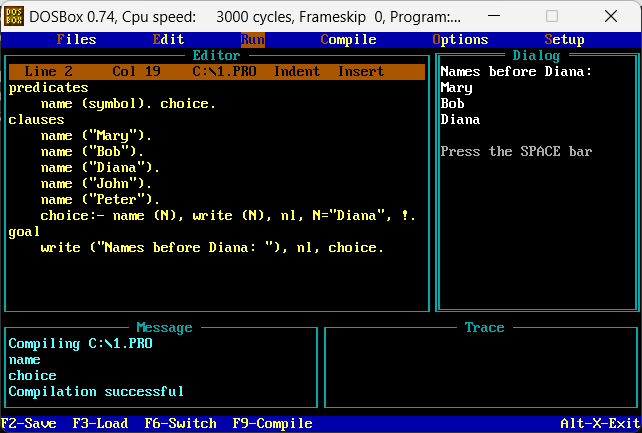The width and height of the screenshot is (642, 433).
Task: Click the 'goal' keyword line
Action: pos(24,232)
